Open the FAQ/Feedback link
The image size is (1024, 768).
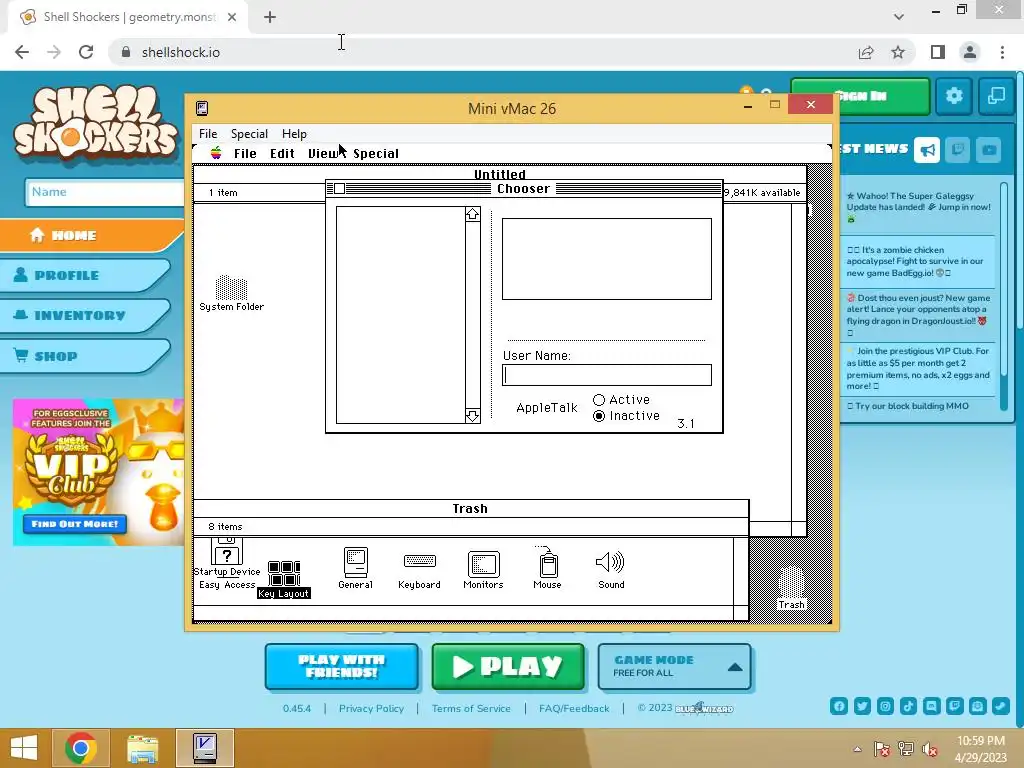(x=574, y=709)
